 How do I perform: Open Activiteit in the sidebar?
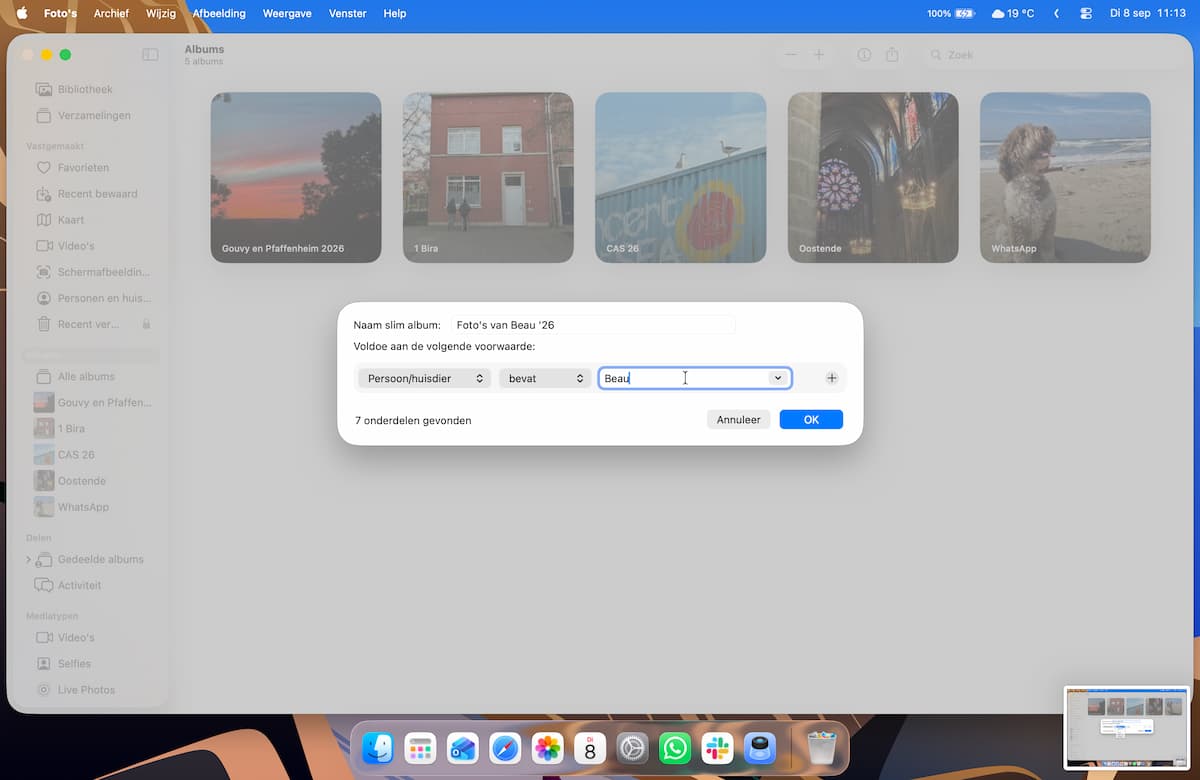(x=79, y=585)
